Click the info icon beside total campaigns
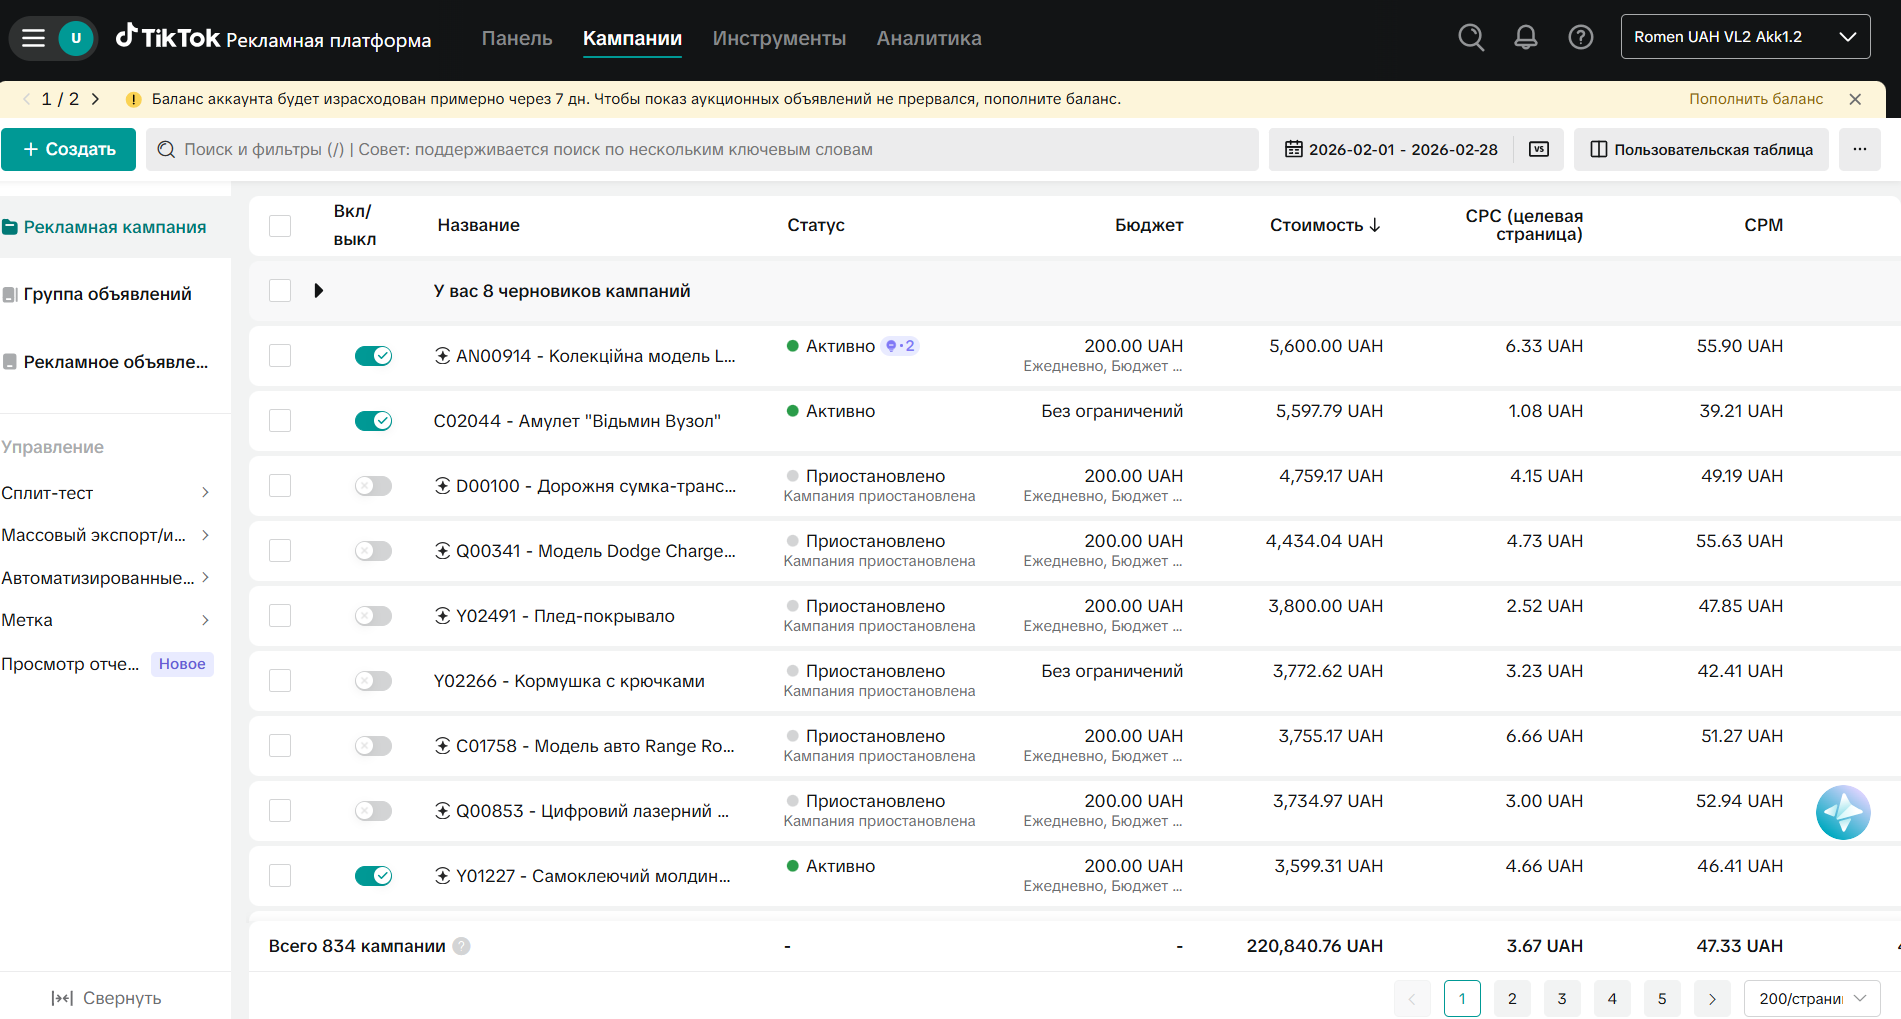 [x=461, y=946]
